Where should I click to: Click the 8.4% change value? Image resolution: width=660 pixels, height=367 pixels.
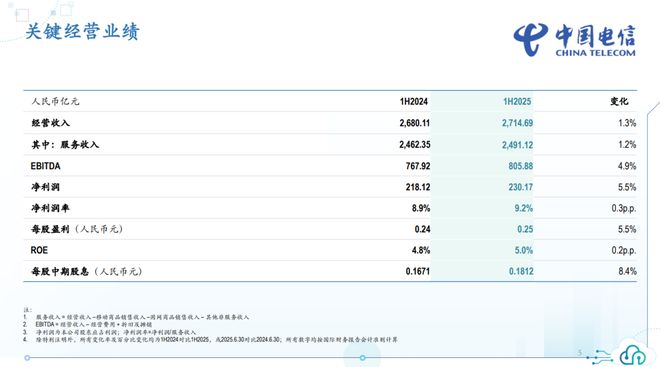(x=627, y=271)
